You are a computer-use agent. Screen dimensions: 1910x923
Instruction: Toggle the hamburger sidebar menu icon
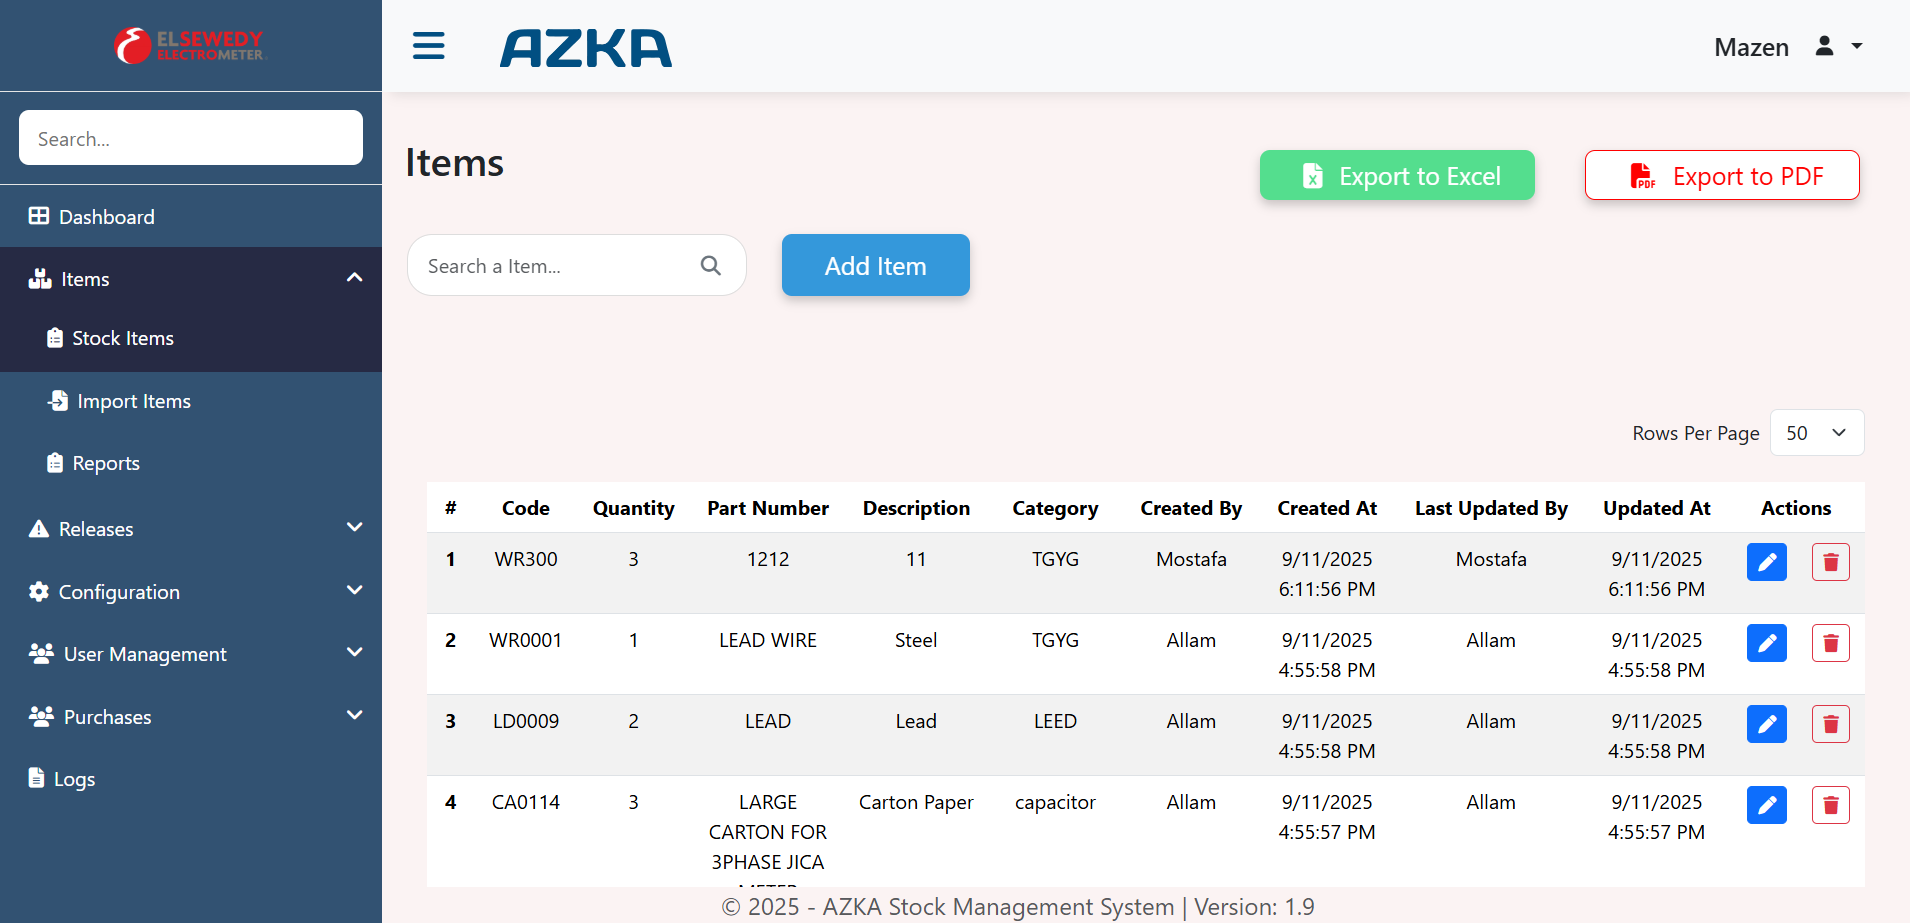click(428, 46)
